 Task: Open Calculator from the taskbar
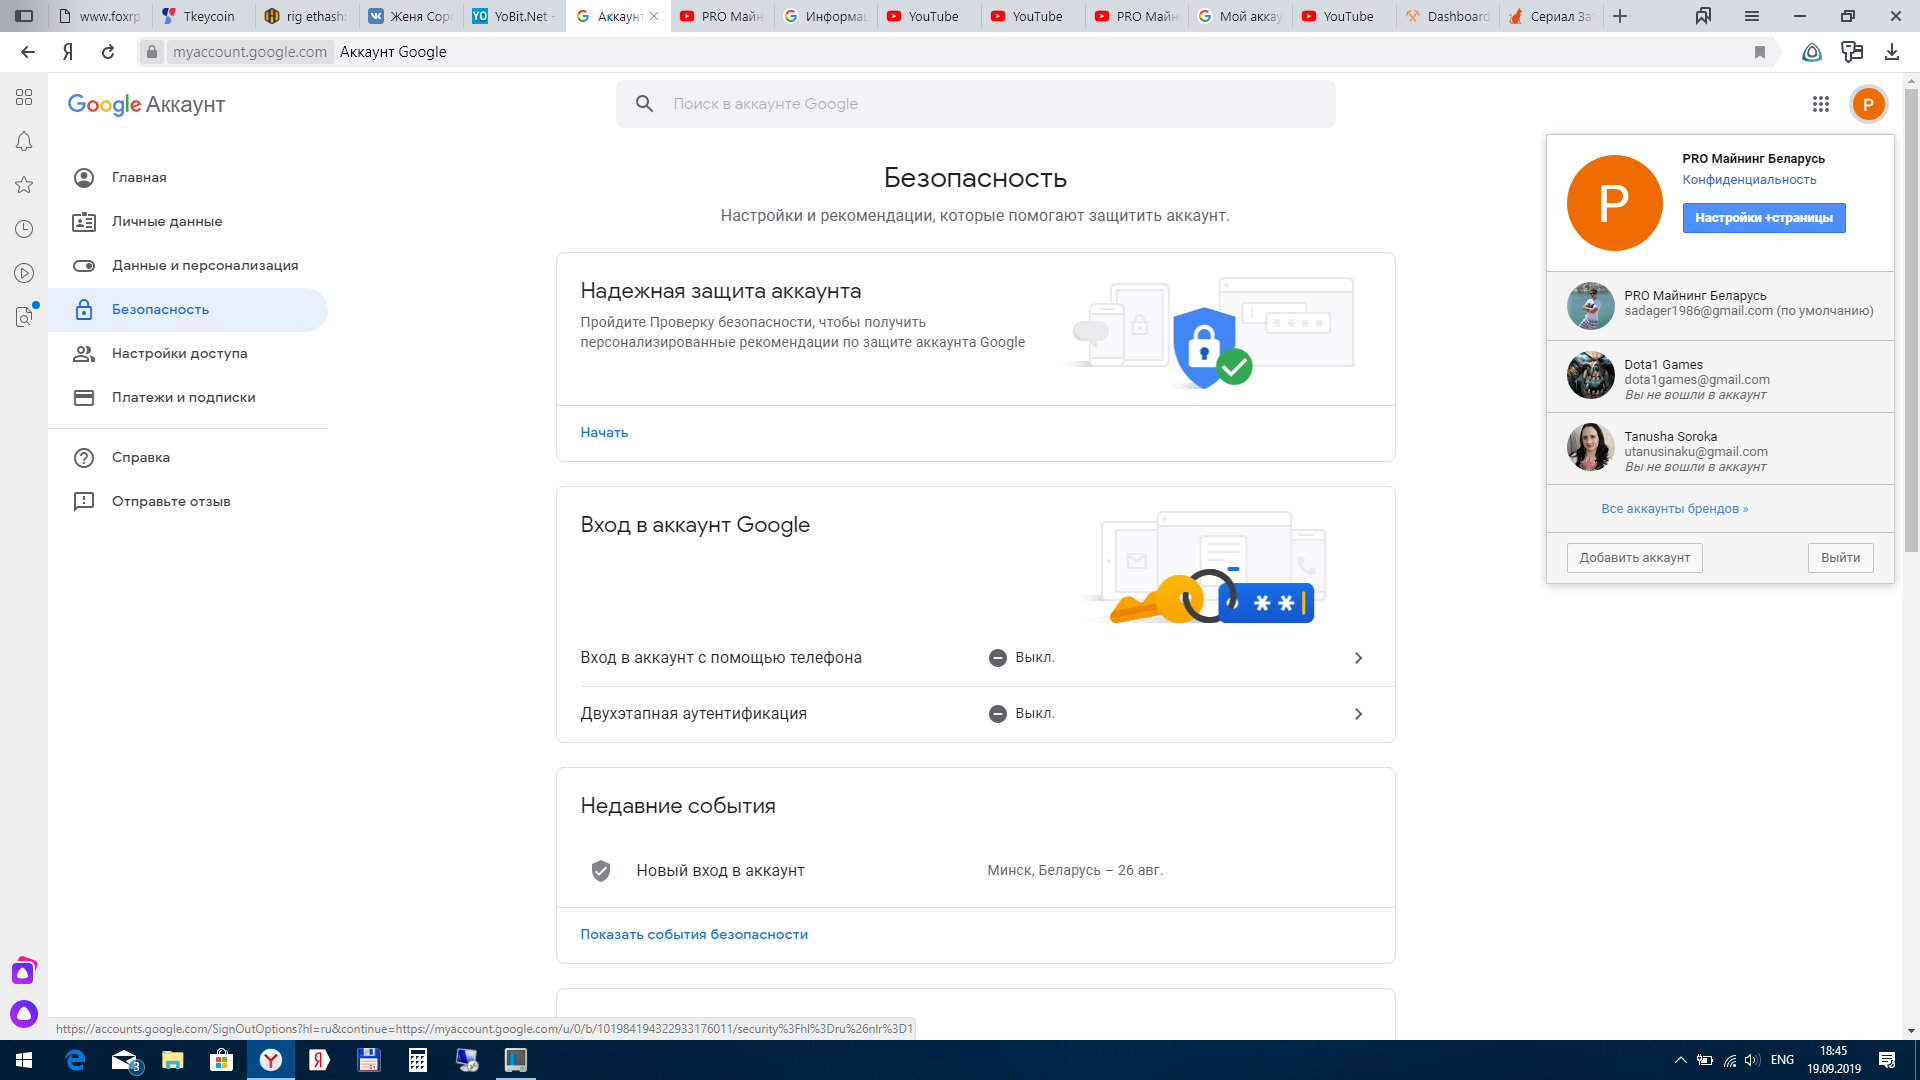418,1060
